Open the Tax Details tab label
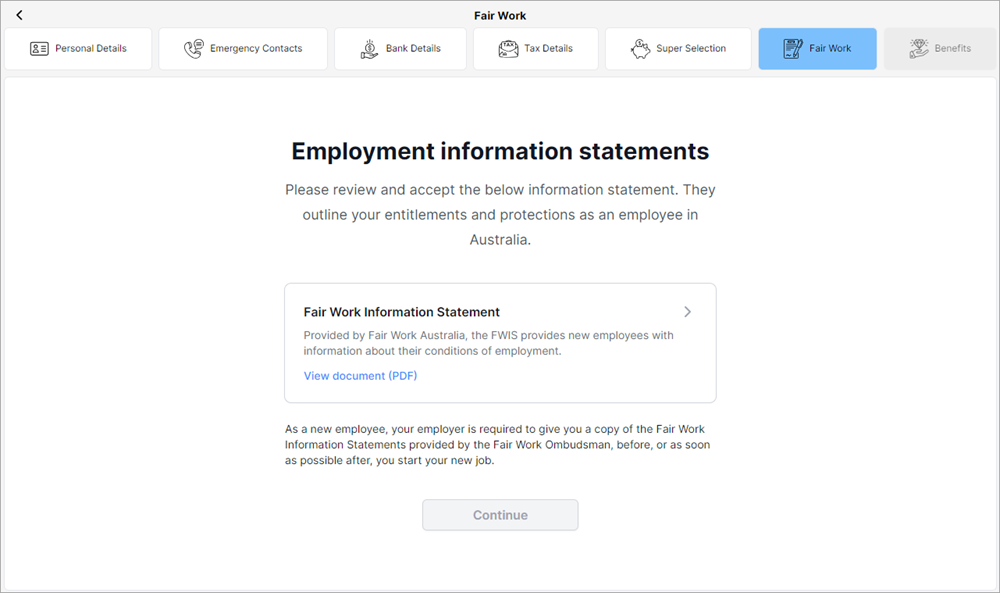 (x=549, y=48)
